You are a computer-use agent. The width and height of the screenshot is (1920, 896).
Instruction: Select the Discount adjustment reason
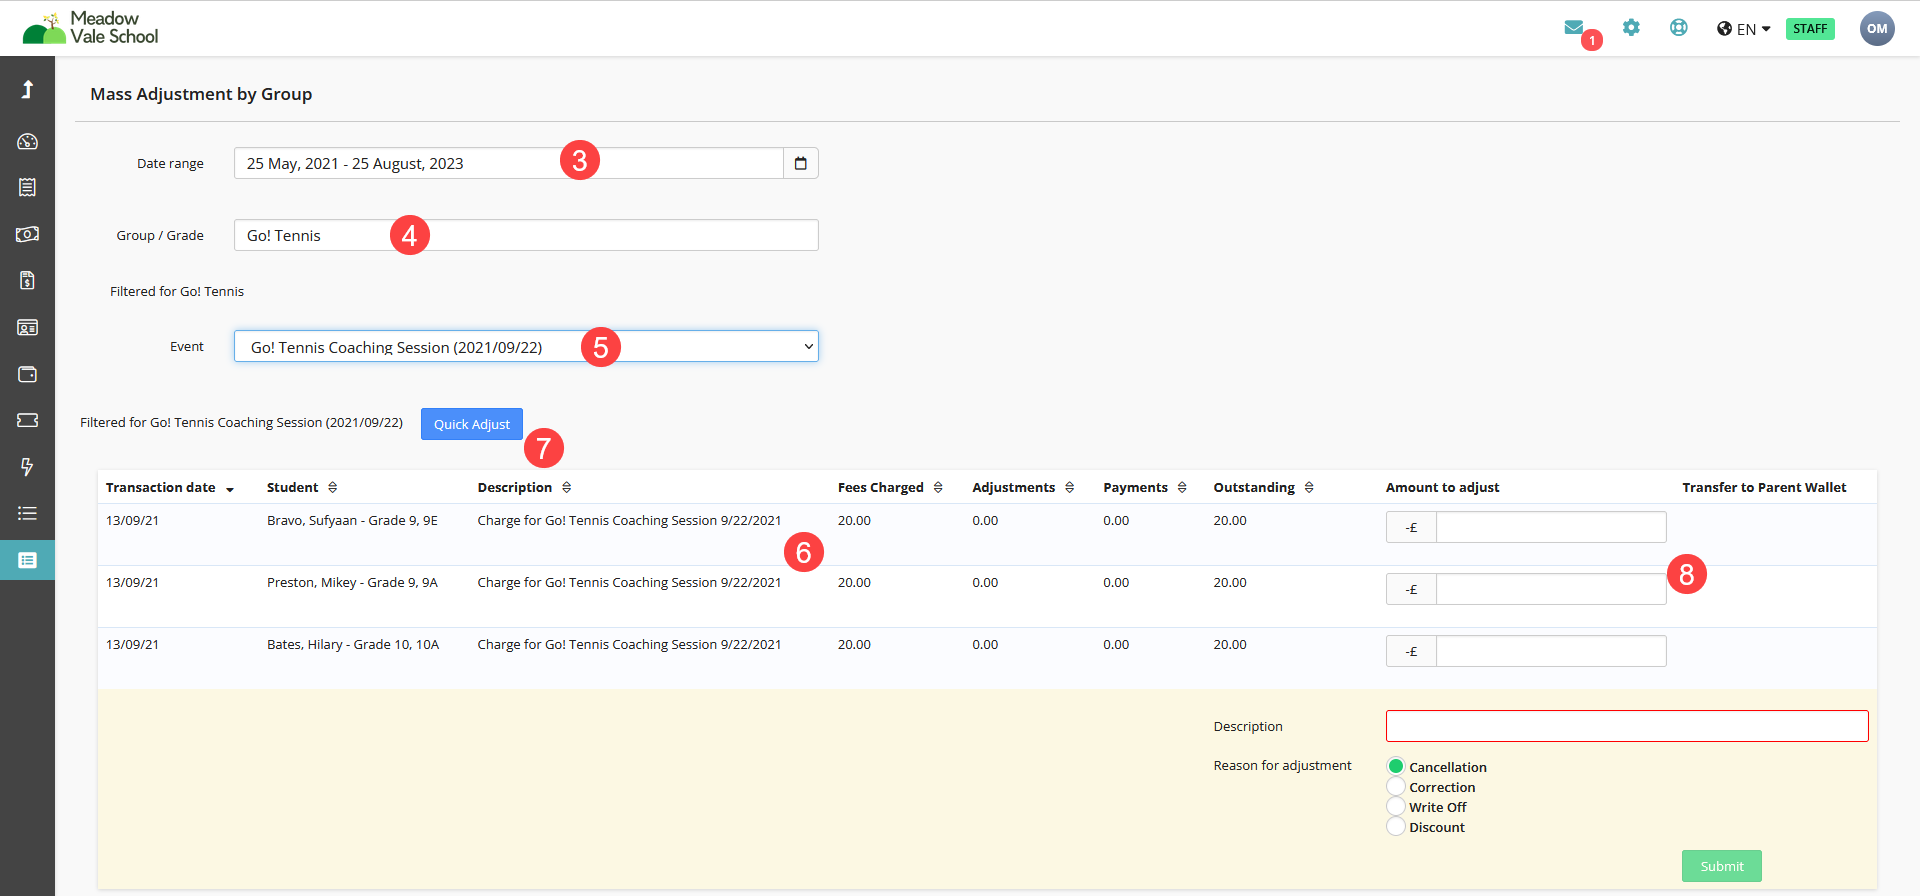tap(1396, 827)
